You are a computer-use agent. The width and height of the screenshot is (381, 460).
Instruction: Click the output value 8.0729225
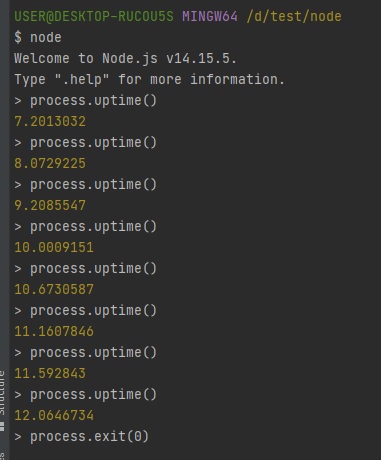click(x=50, y=163)
